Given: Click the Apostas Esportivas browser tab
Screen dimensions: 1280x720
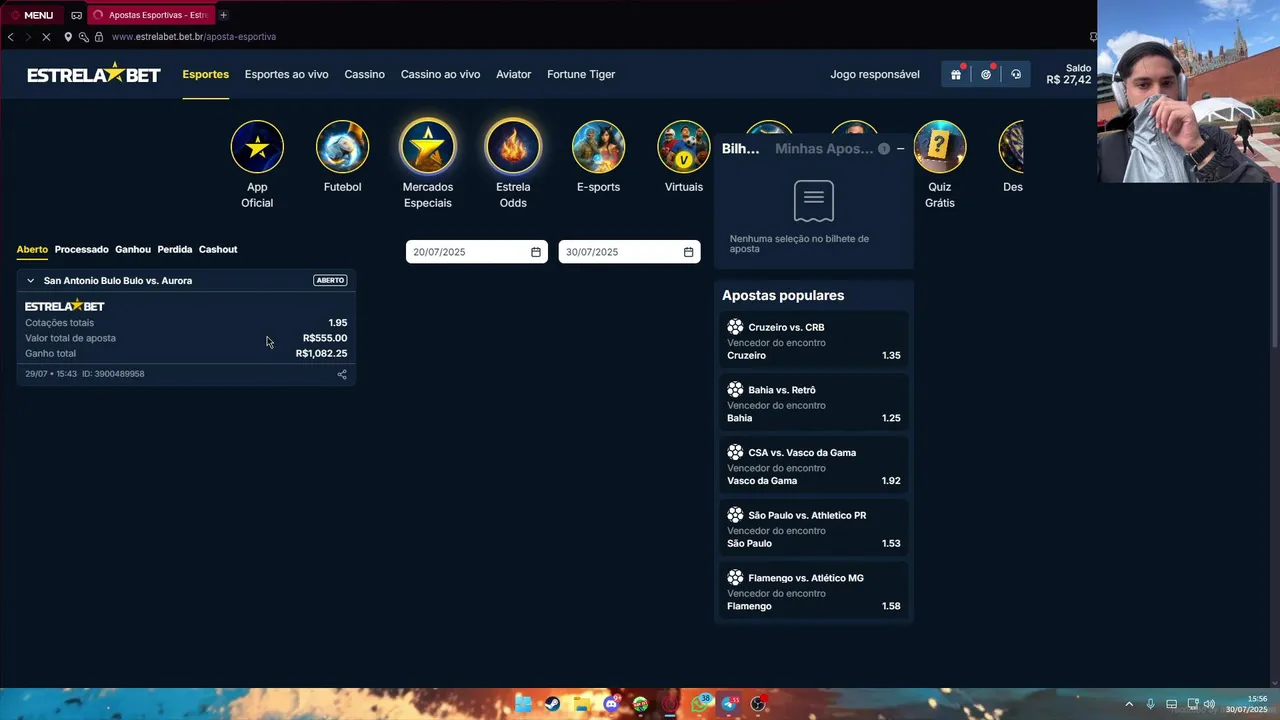Looking at the screenshot, I should 150,15.
